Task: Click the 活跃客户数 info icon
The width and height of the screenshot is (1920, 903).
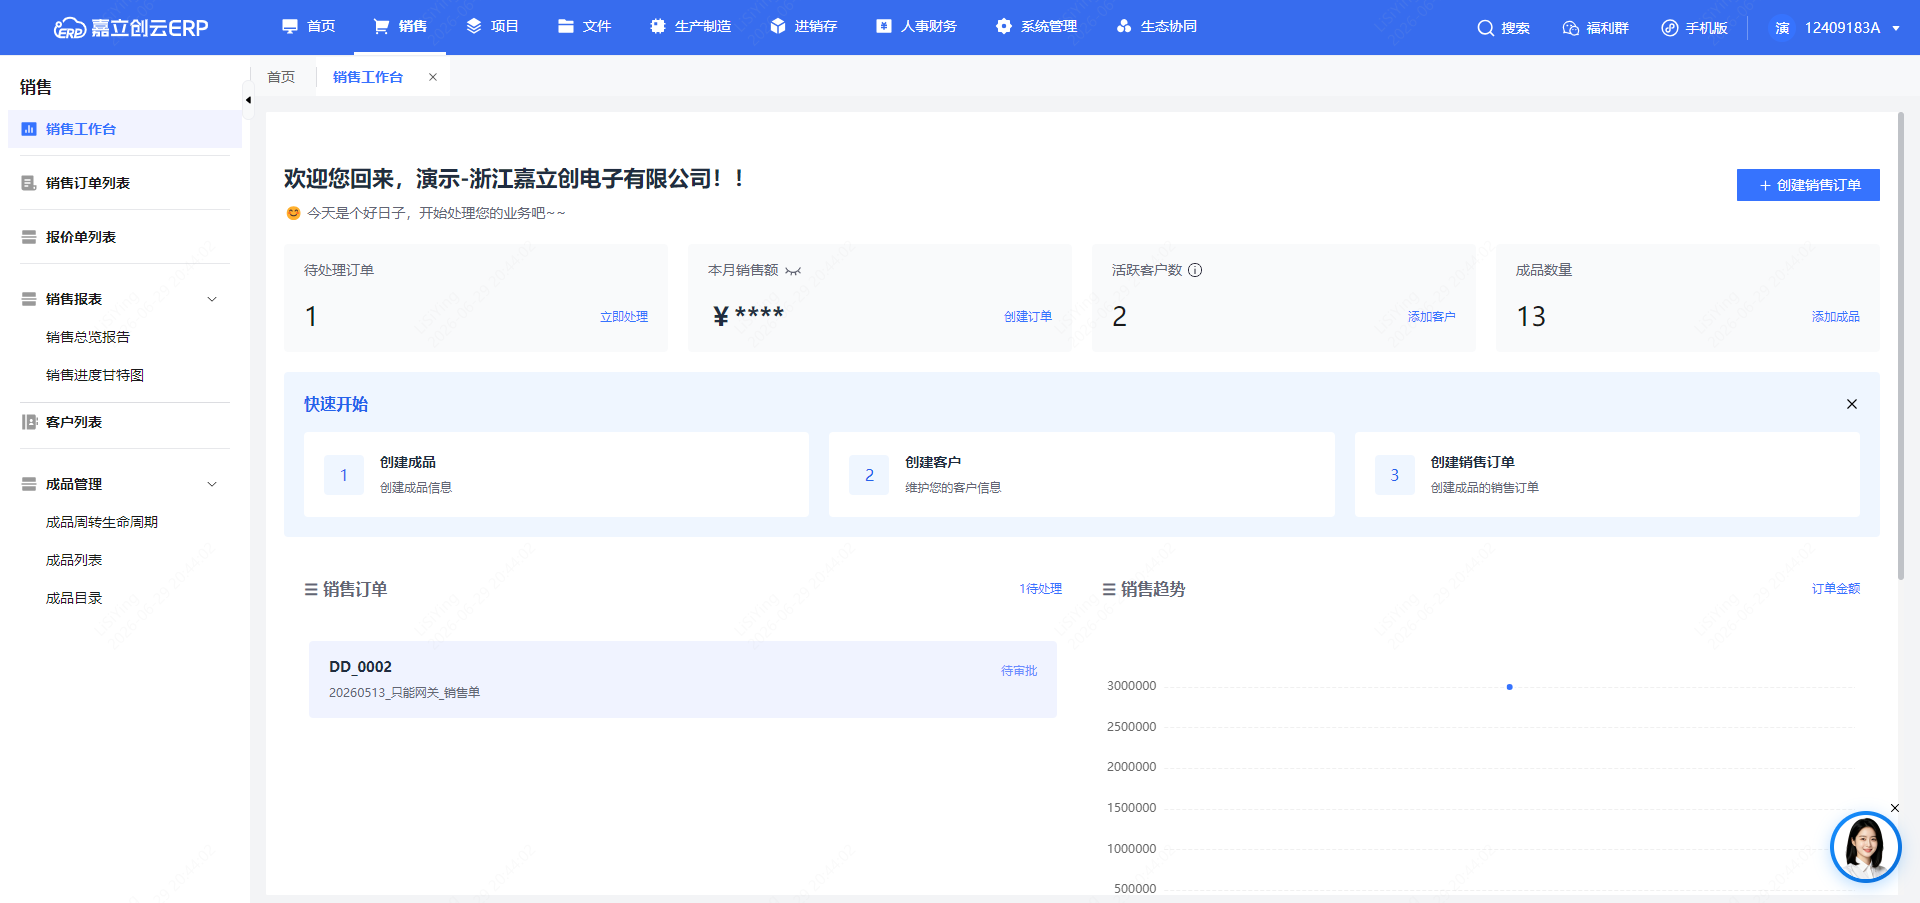Action: click(x=1195, y=270)
